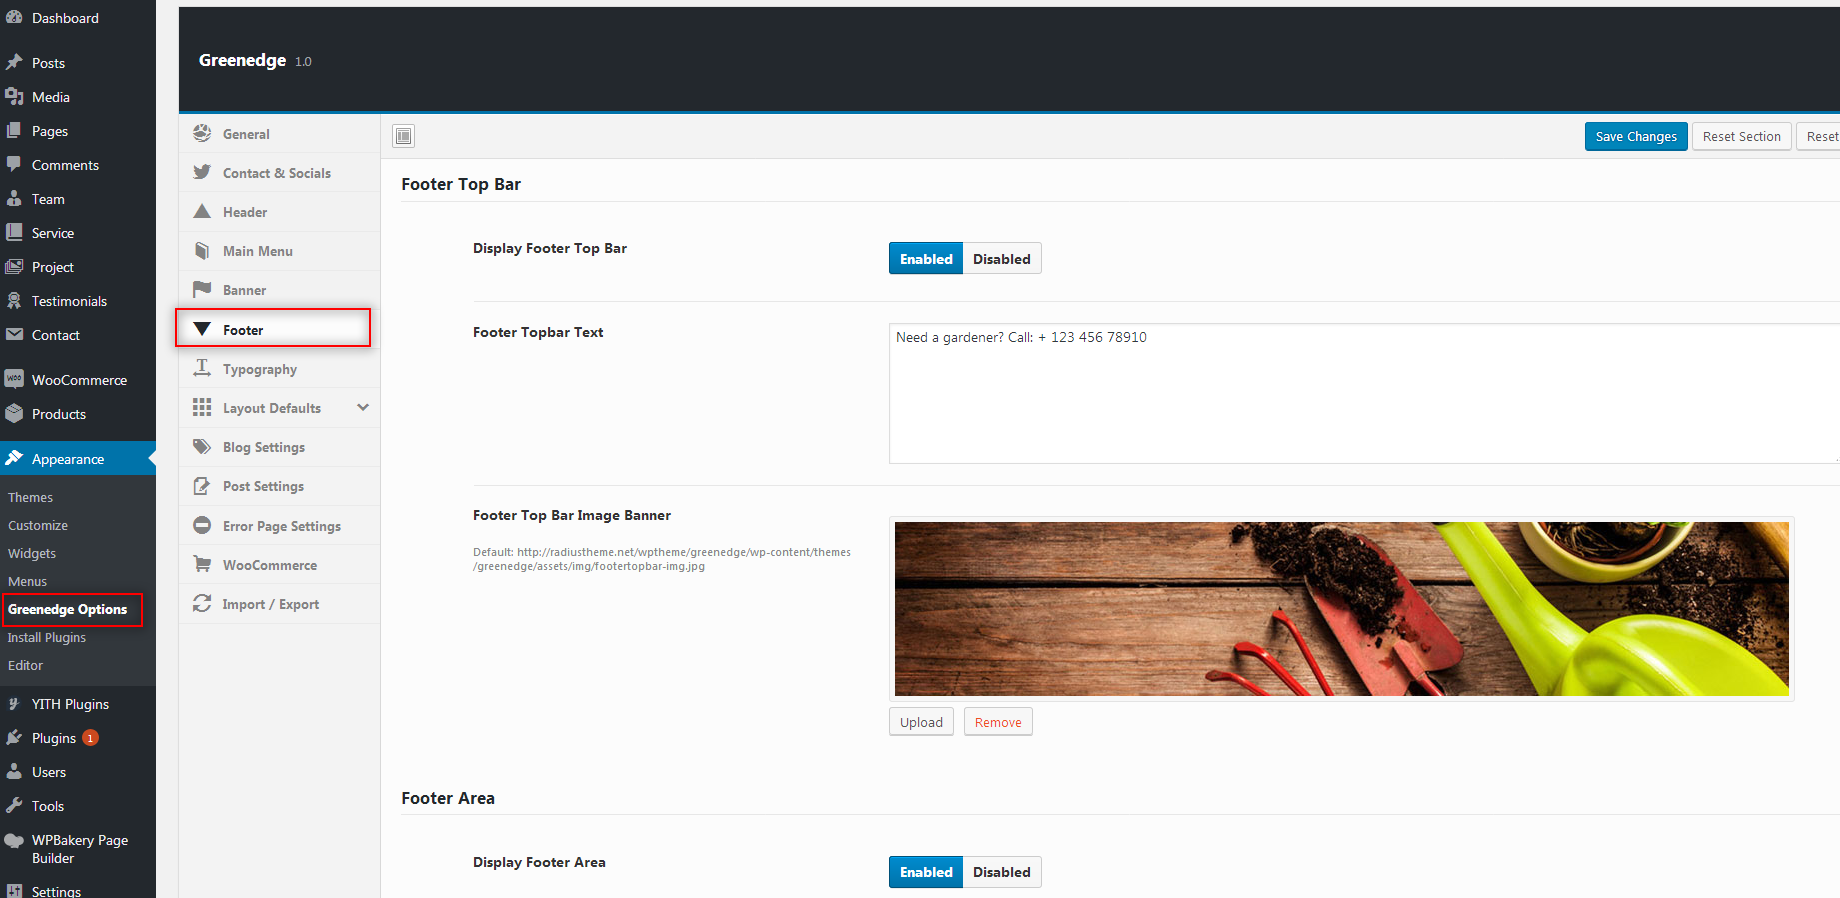Click the Appearance paintbrush icon

click(x=14, y=458)
